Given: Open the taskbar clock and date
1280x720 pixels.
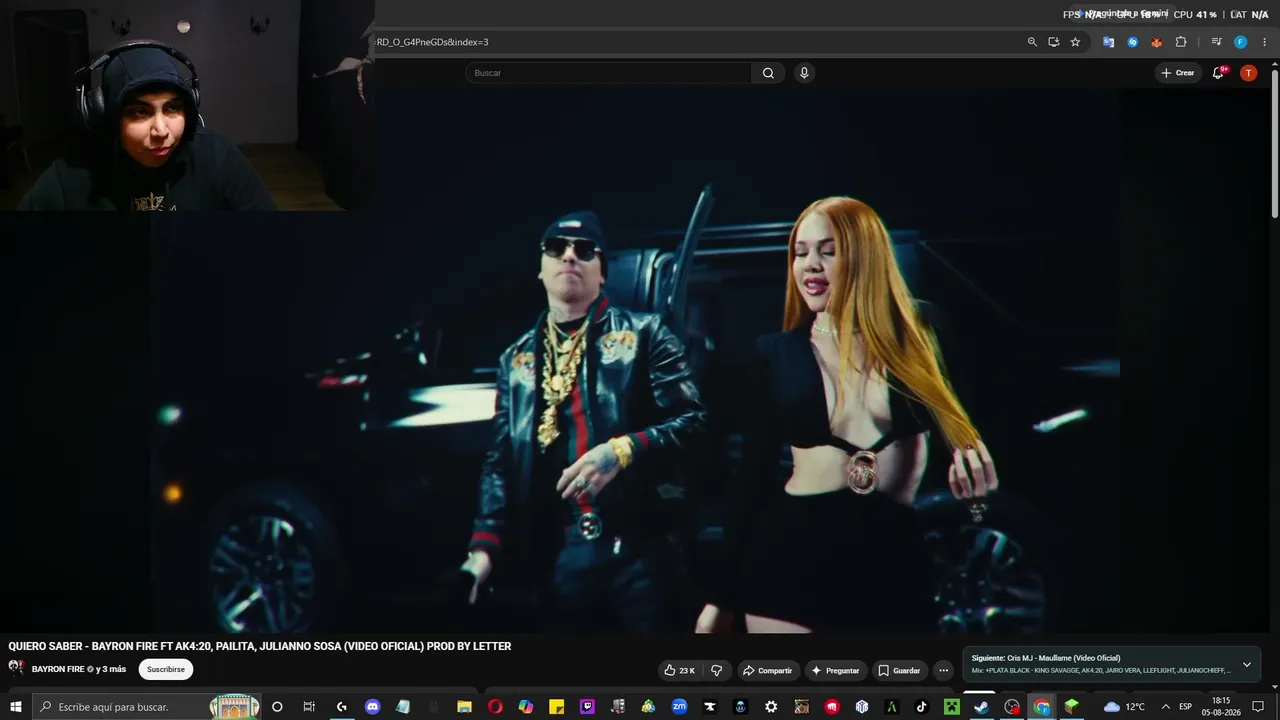Looking at the screenshot, I should 1221,707.
